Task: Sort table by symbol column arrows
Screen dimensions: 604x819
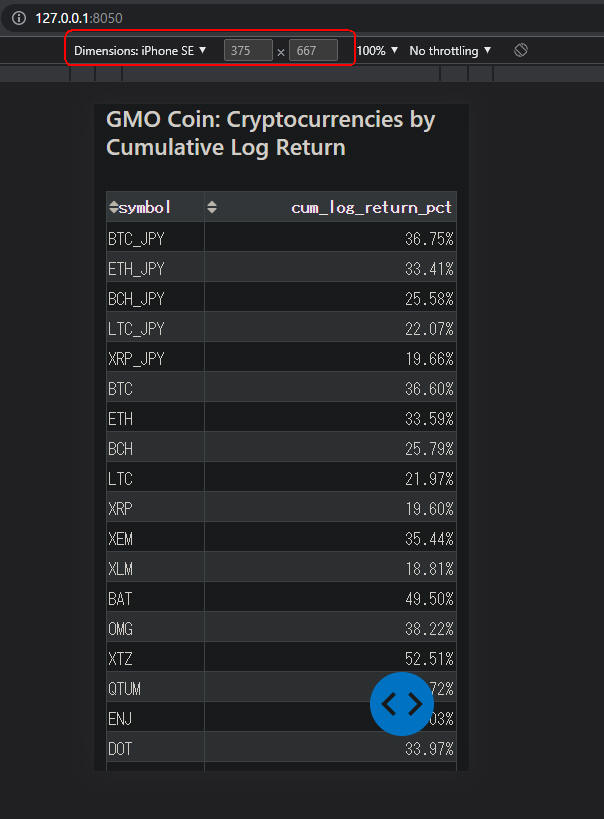Action: pyautogui.click(x=113, y=207)
